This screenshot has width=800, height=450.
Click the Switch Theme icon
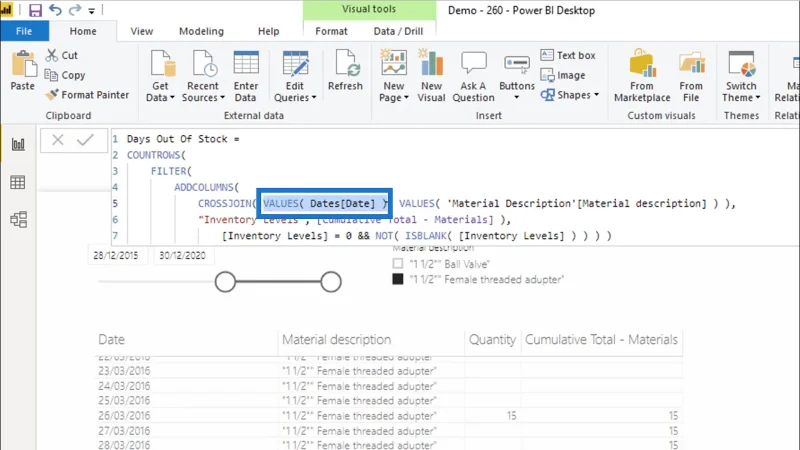[741, 63]
